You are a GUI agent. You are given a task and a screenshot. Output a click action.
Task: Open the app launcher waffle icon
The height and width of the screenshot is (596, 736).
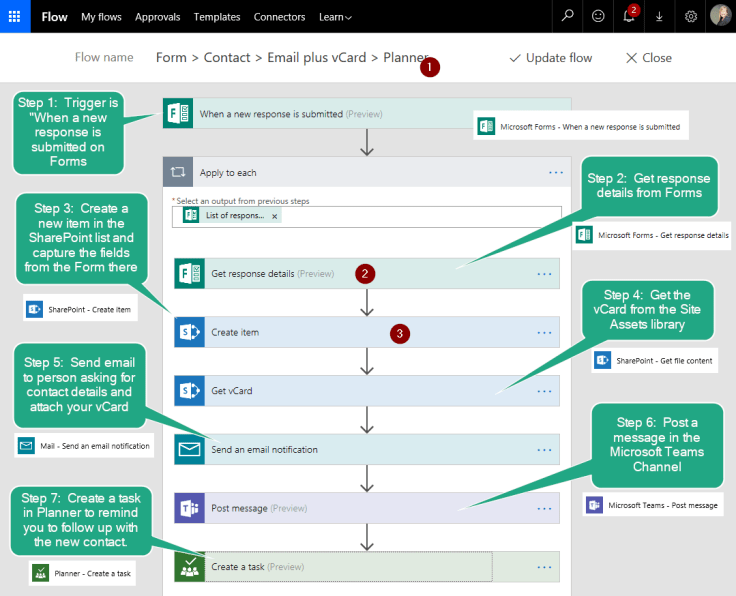coord(15,16)
